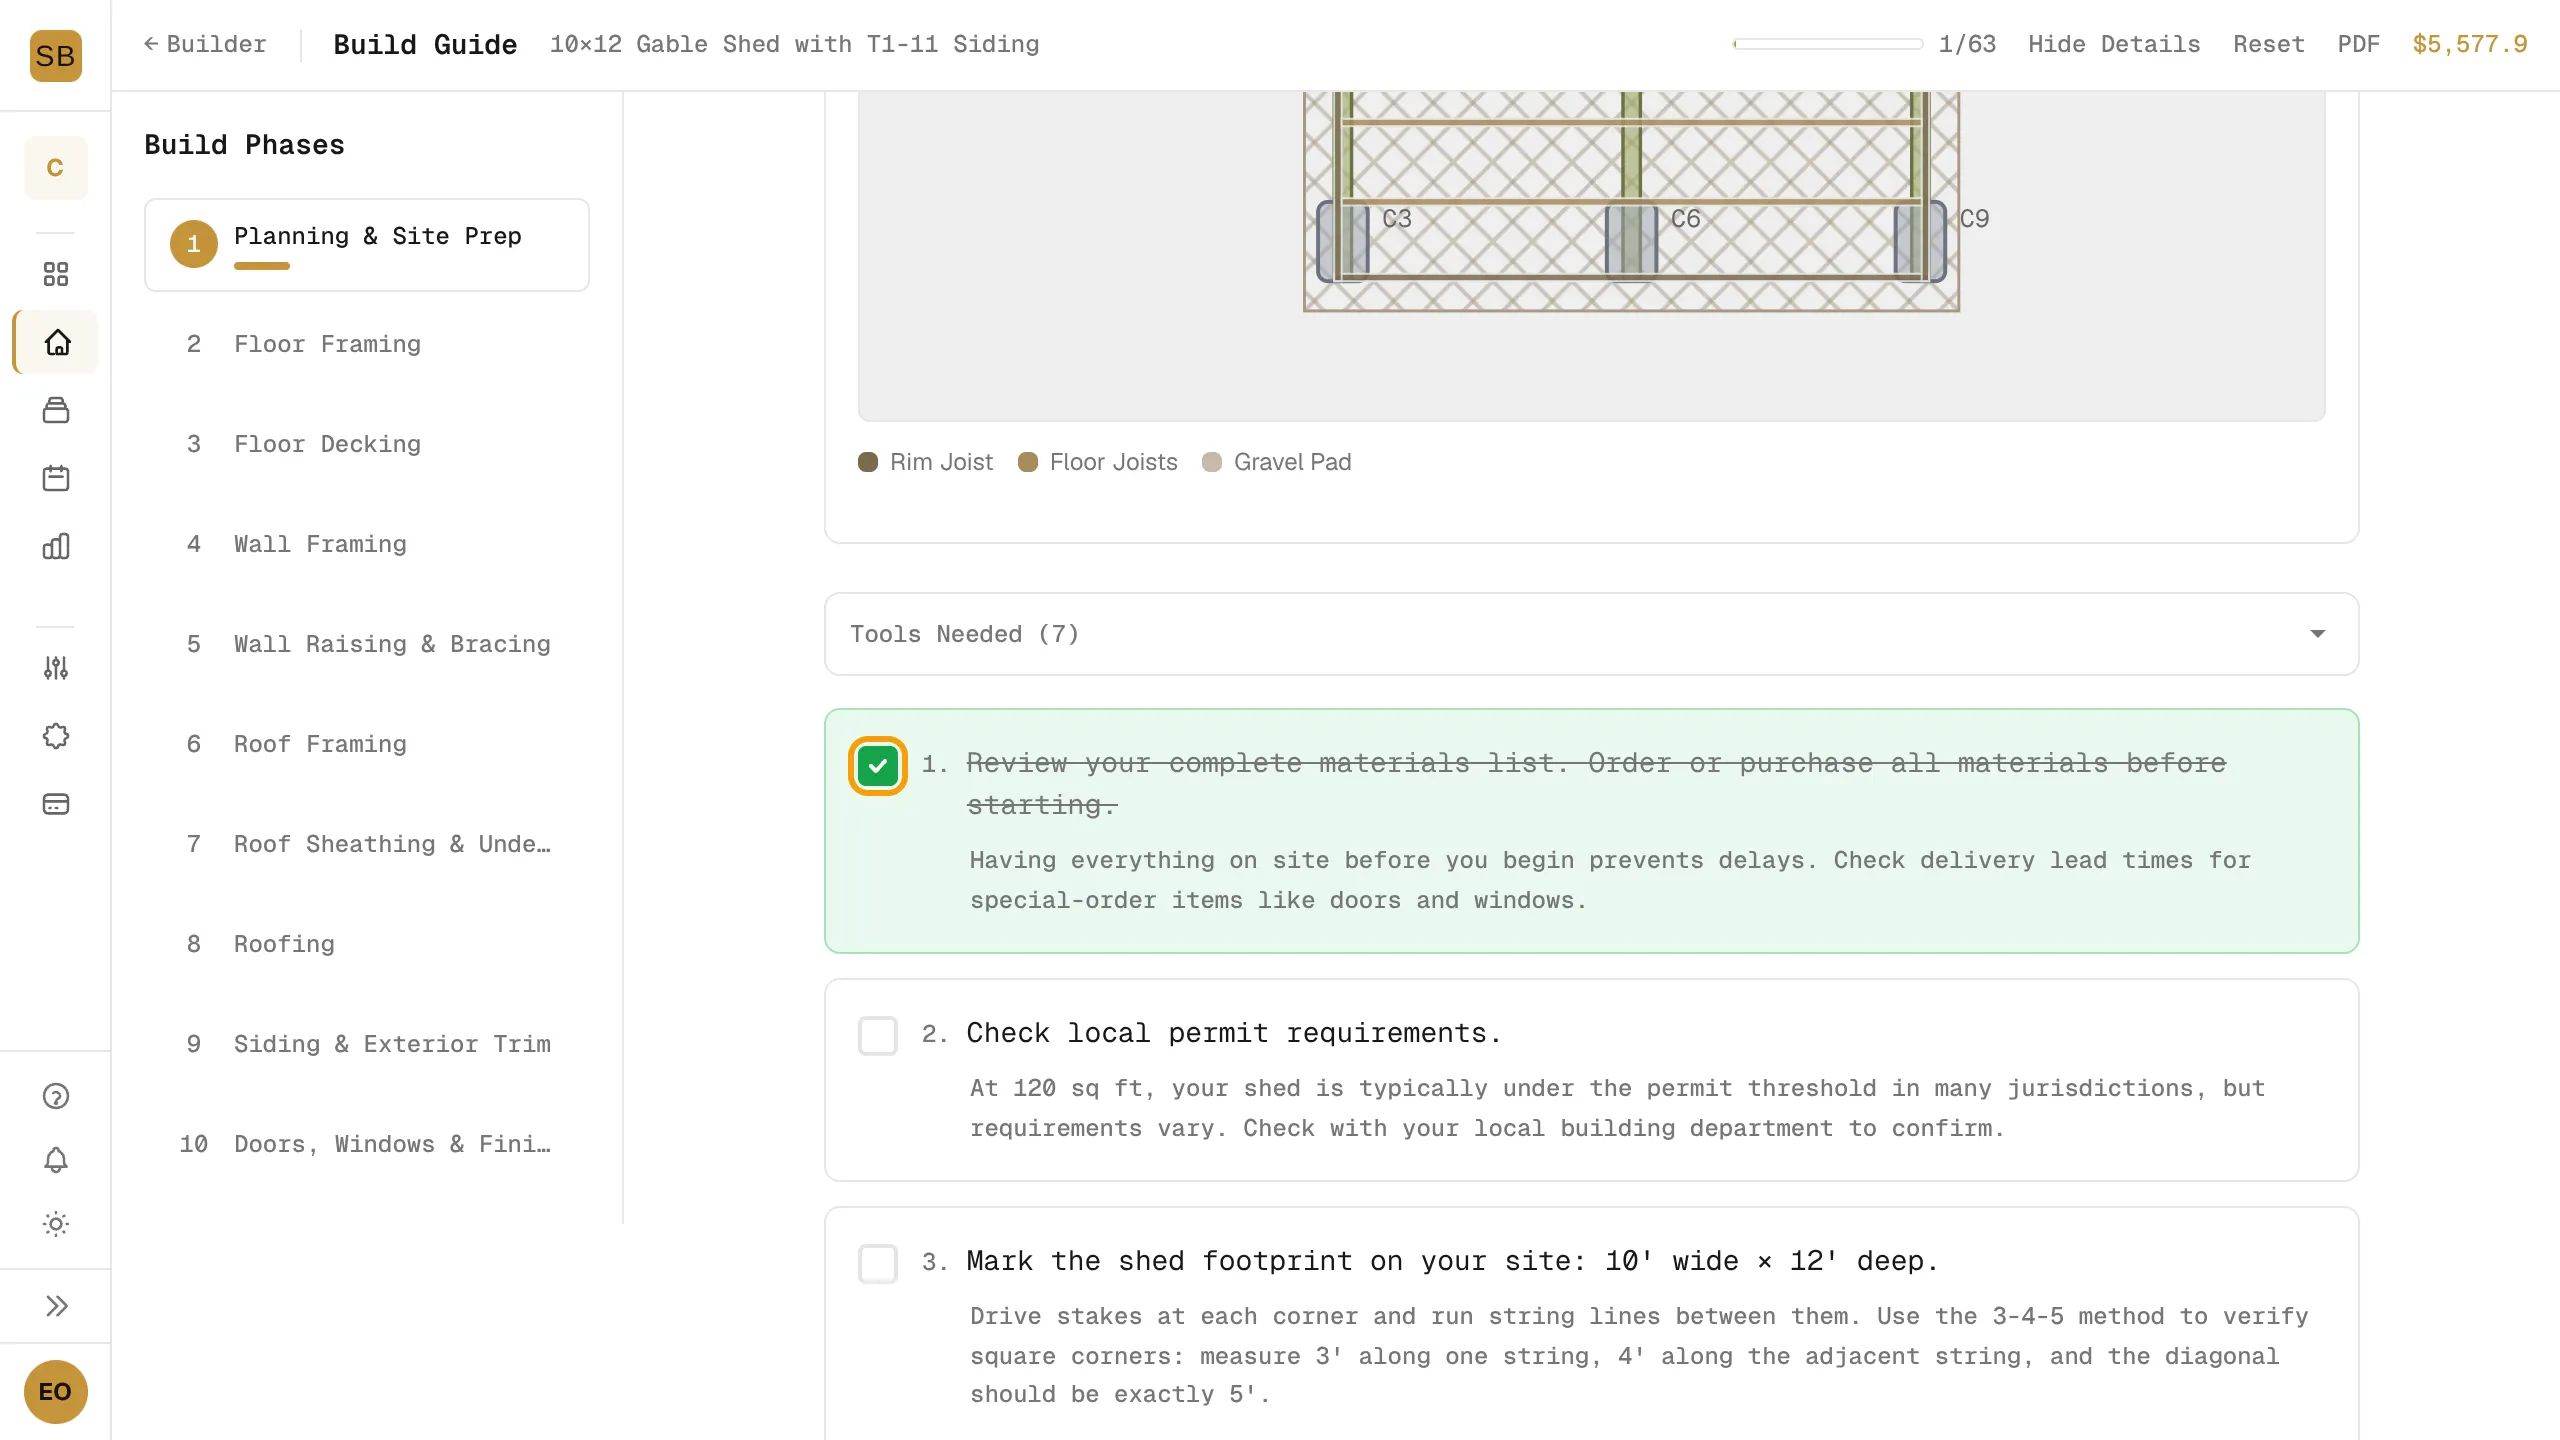This screenshot has height=1440, width=2560.
Task: Export the guide as PDF
Action: click(x=2358, y=44)
